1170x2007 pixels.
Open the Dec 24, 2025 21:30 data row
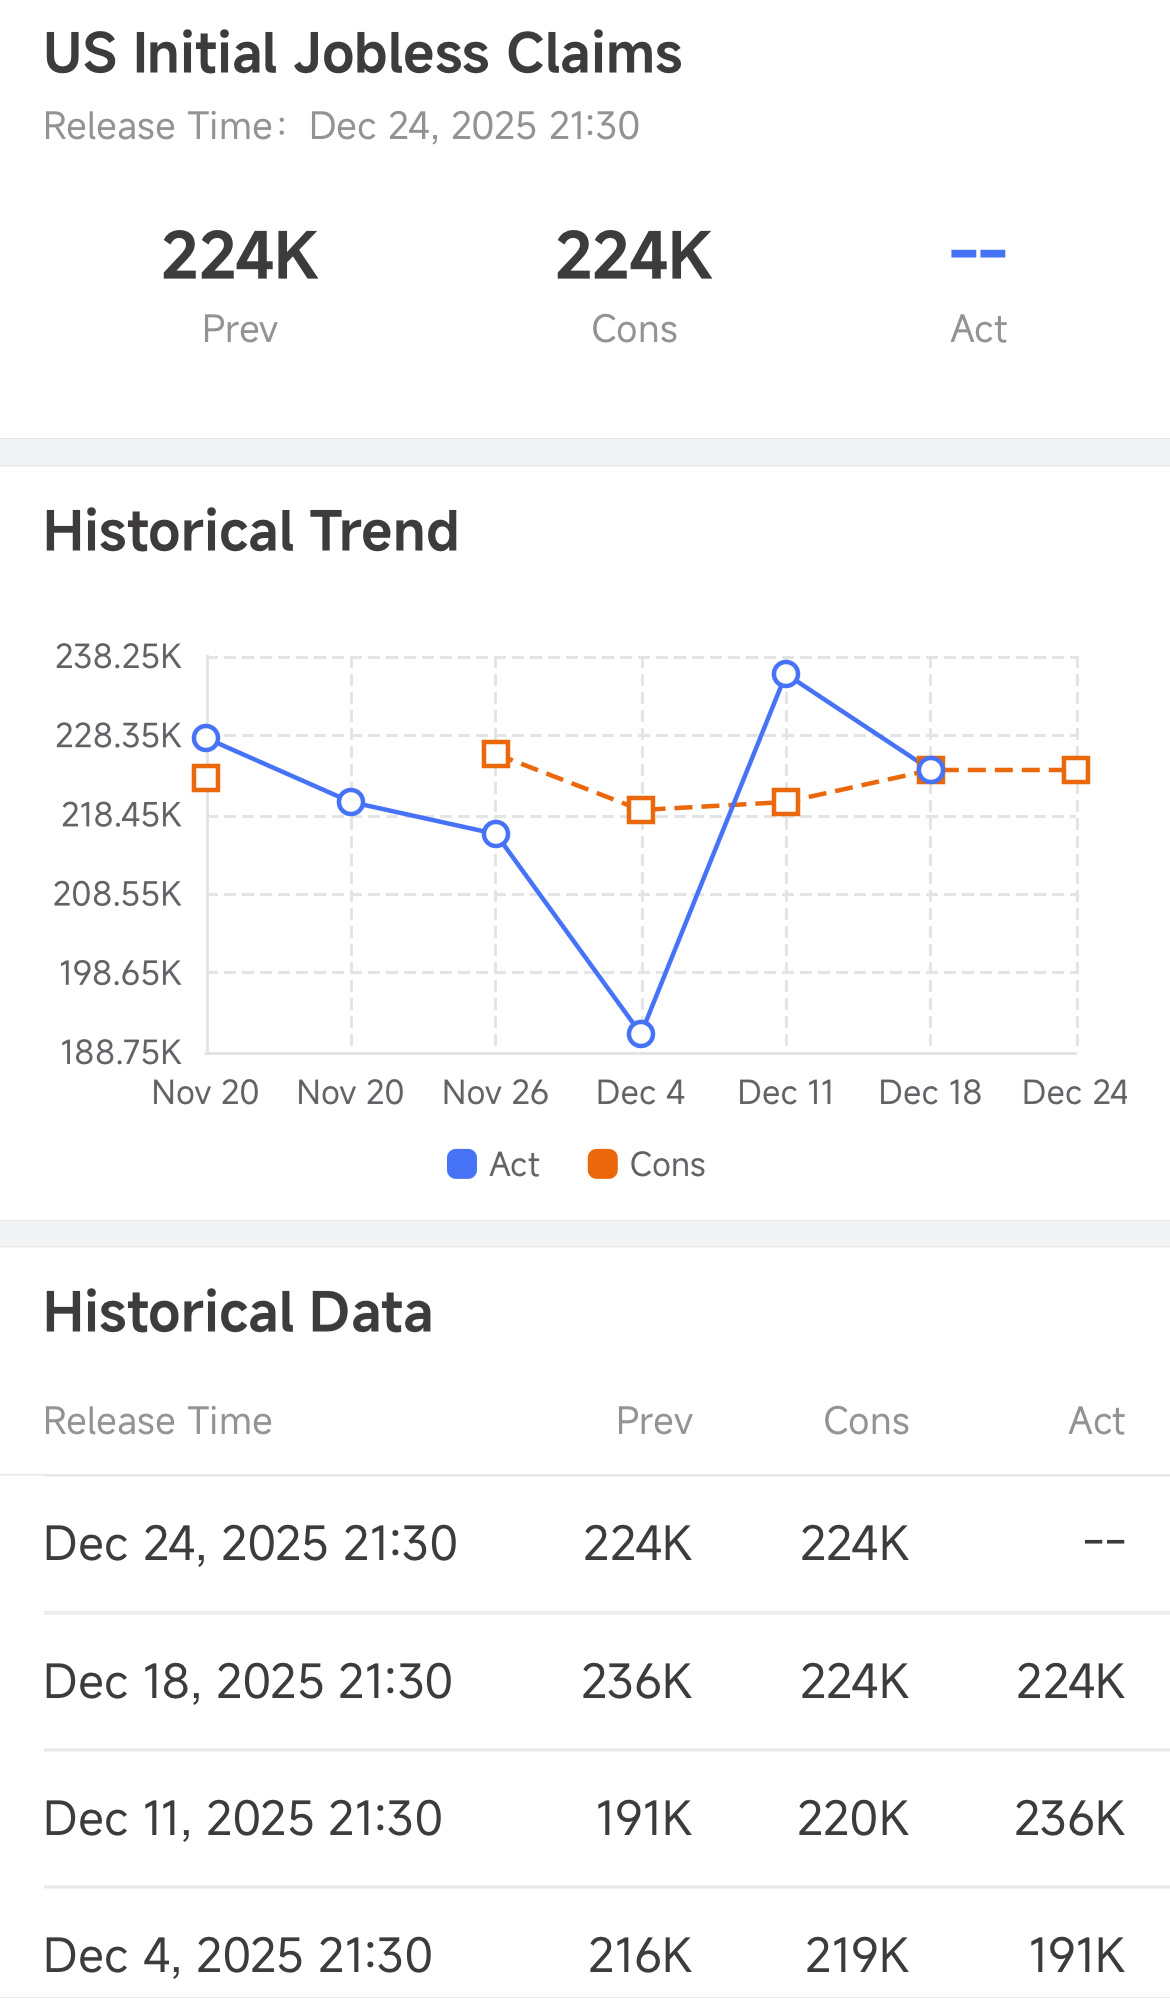tap(585, 1544)
